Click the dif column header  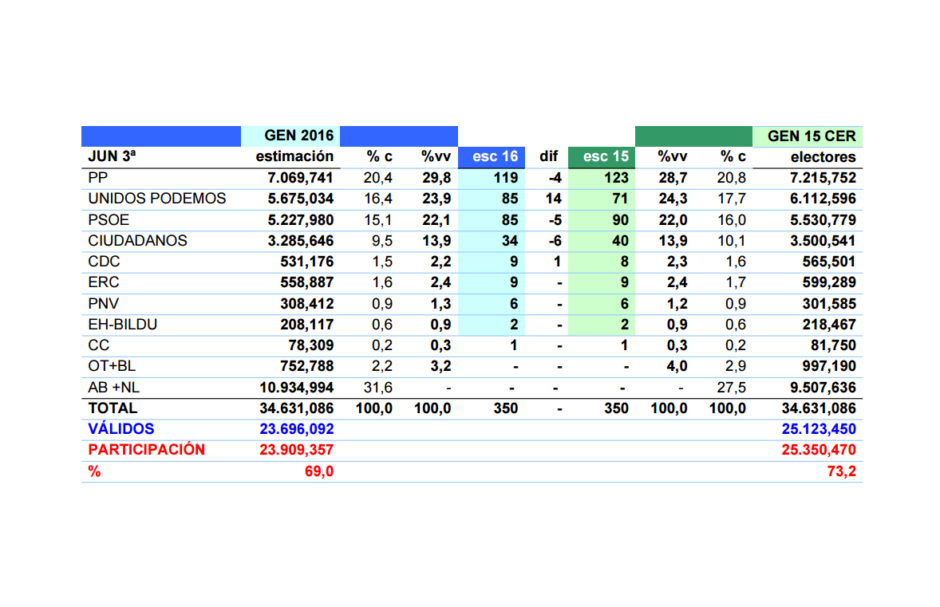(x=549, y=156)
